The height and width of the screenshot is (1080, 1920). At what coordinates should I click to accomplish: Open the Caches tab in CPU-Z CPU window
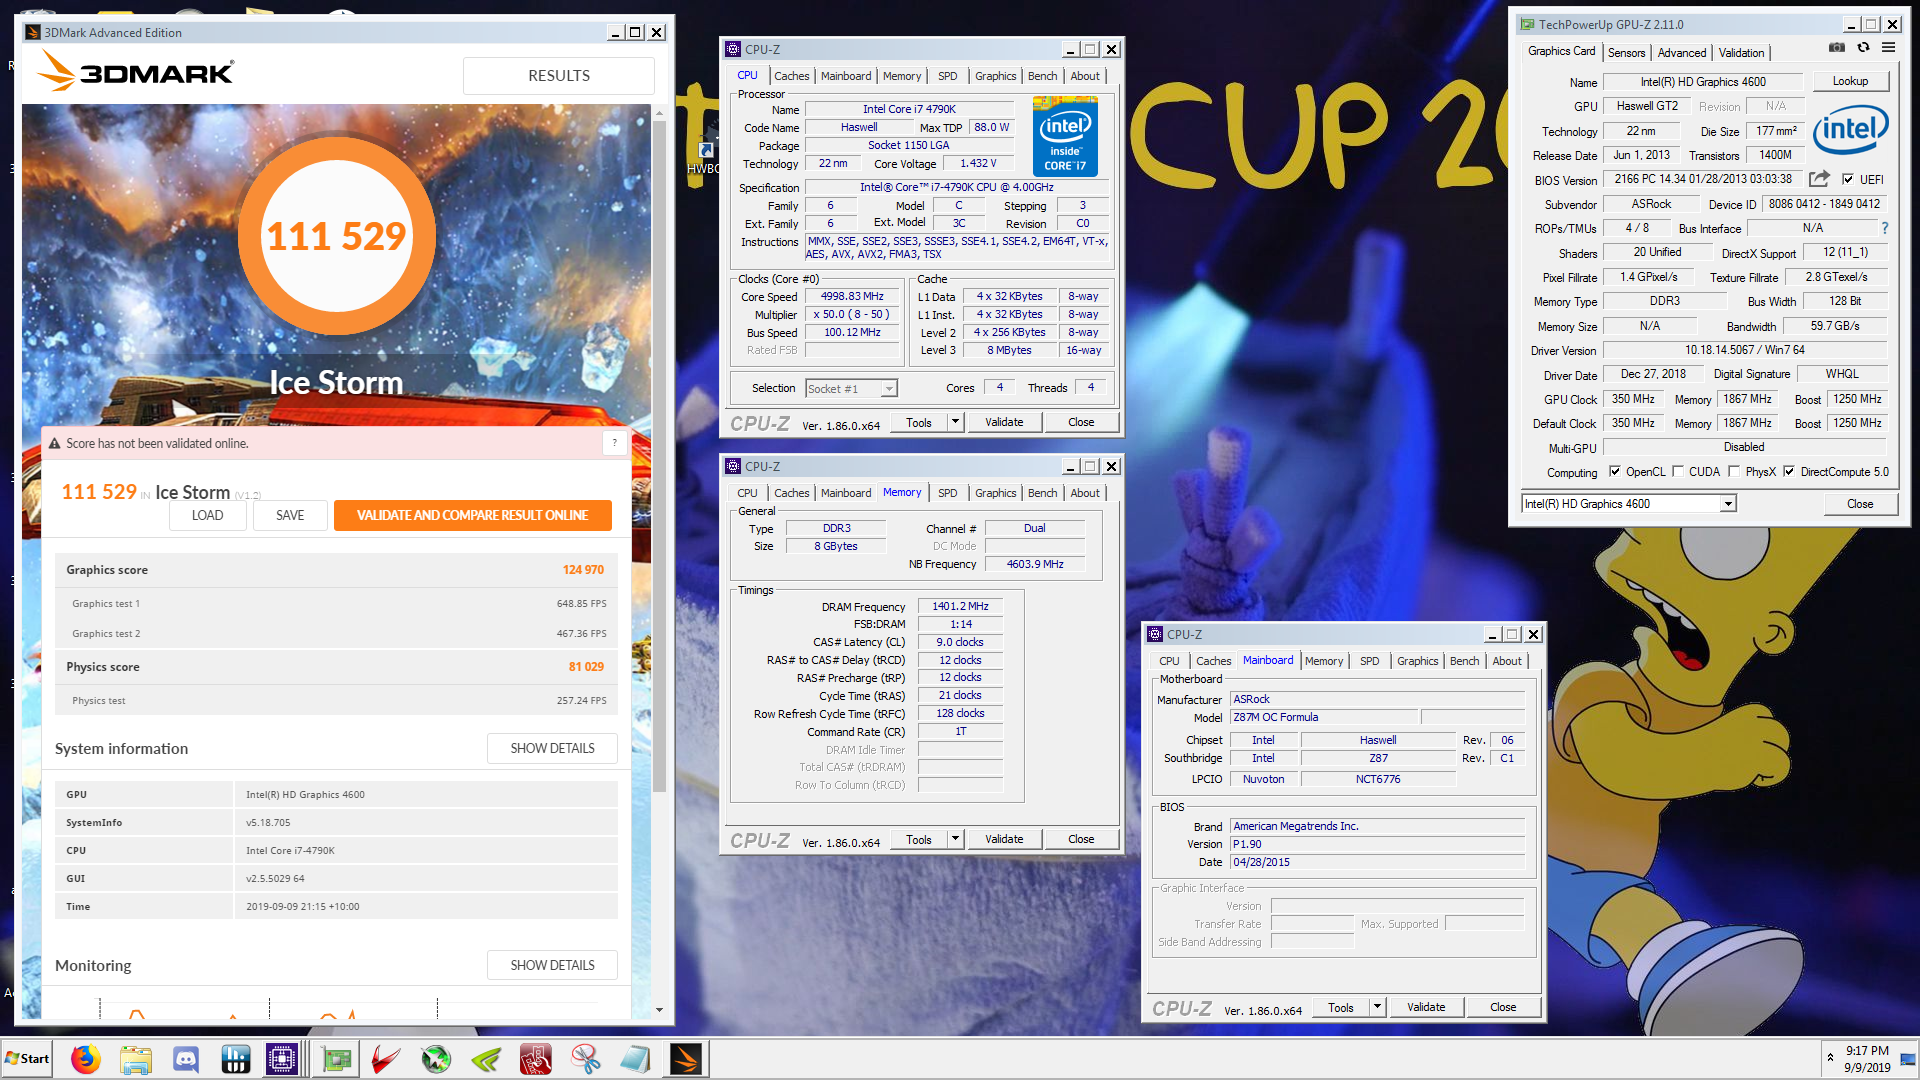point(791,76)
